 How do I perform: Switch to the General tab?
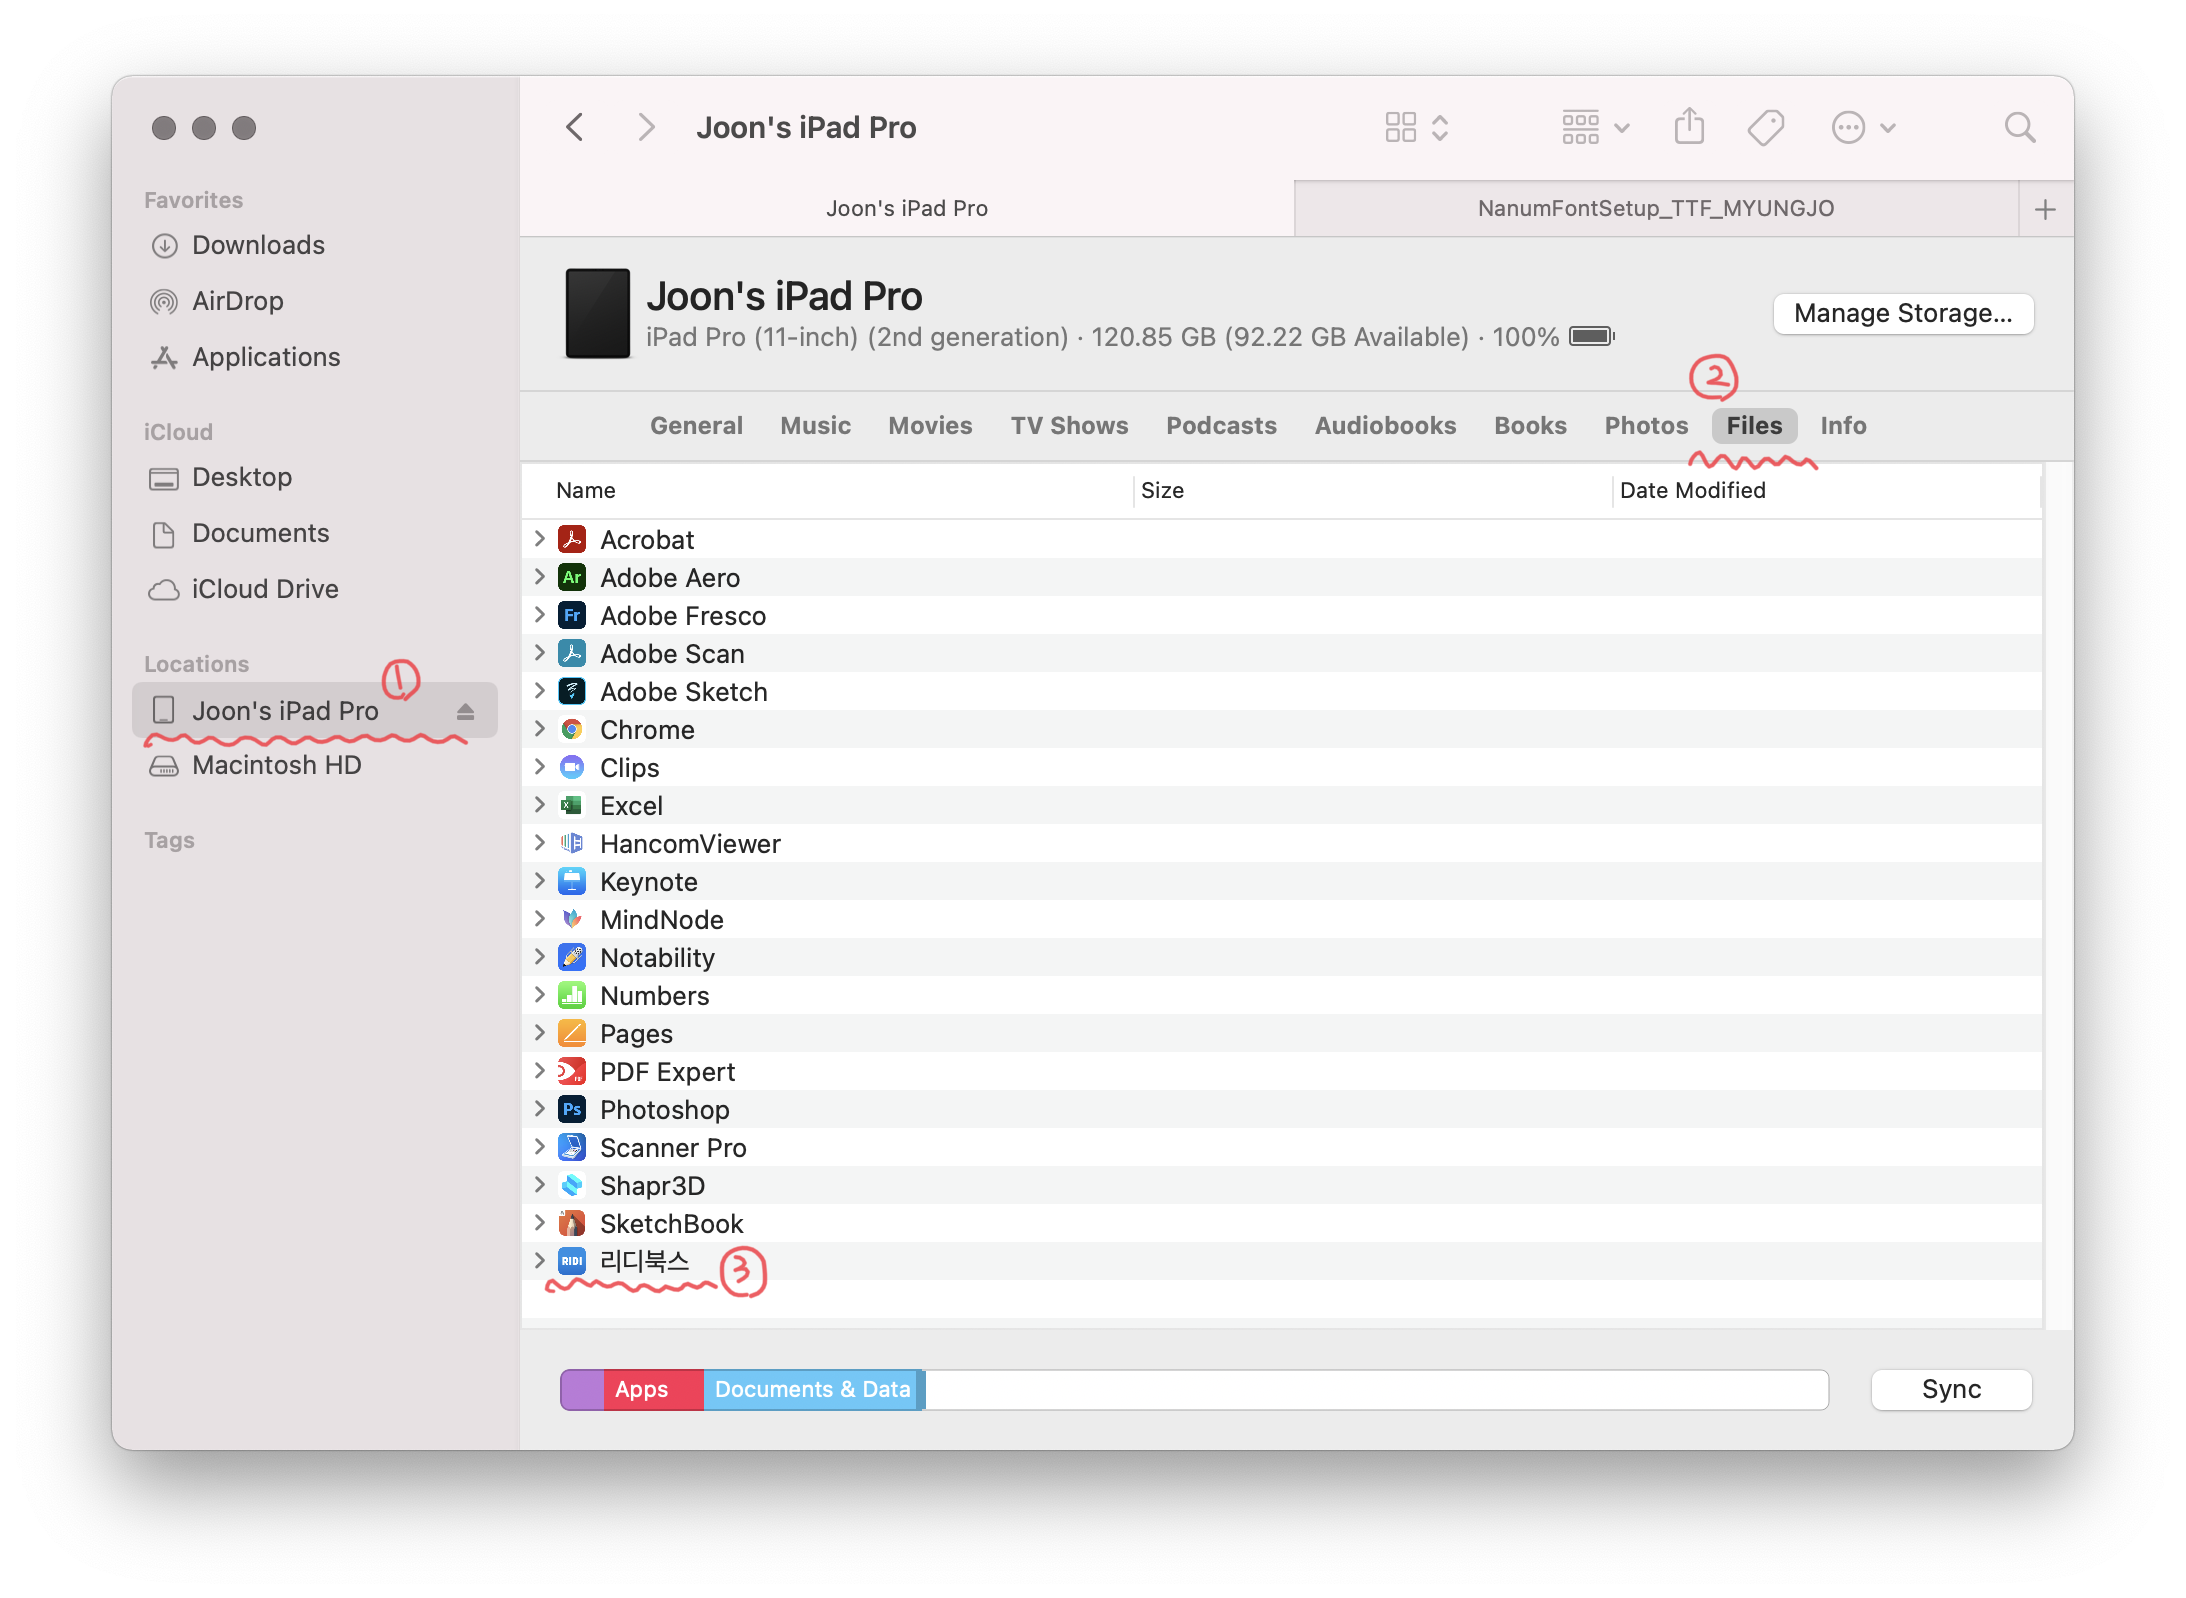point(696,426)
